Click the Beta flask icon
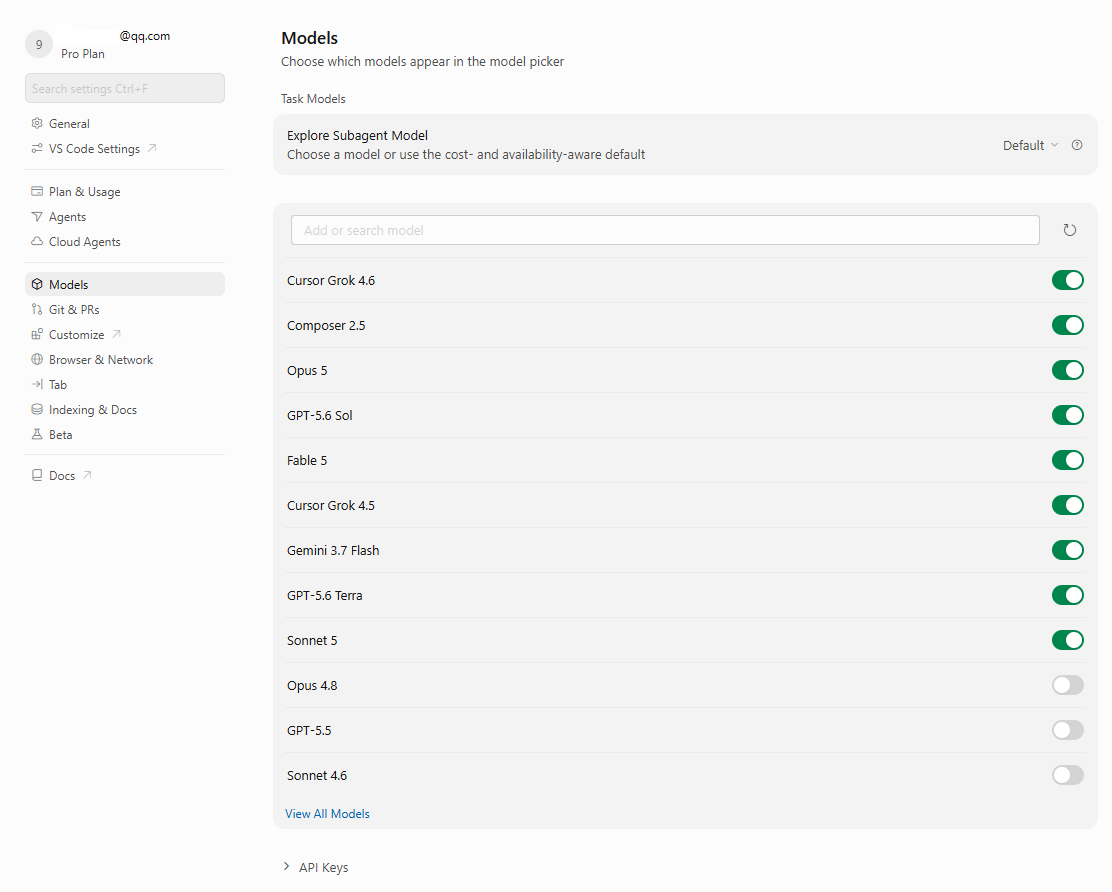 (x=37, y=434)
